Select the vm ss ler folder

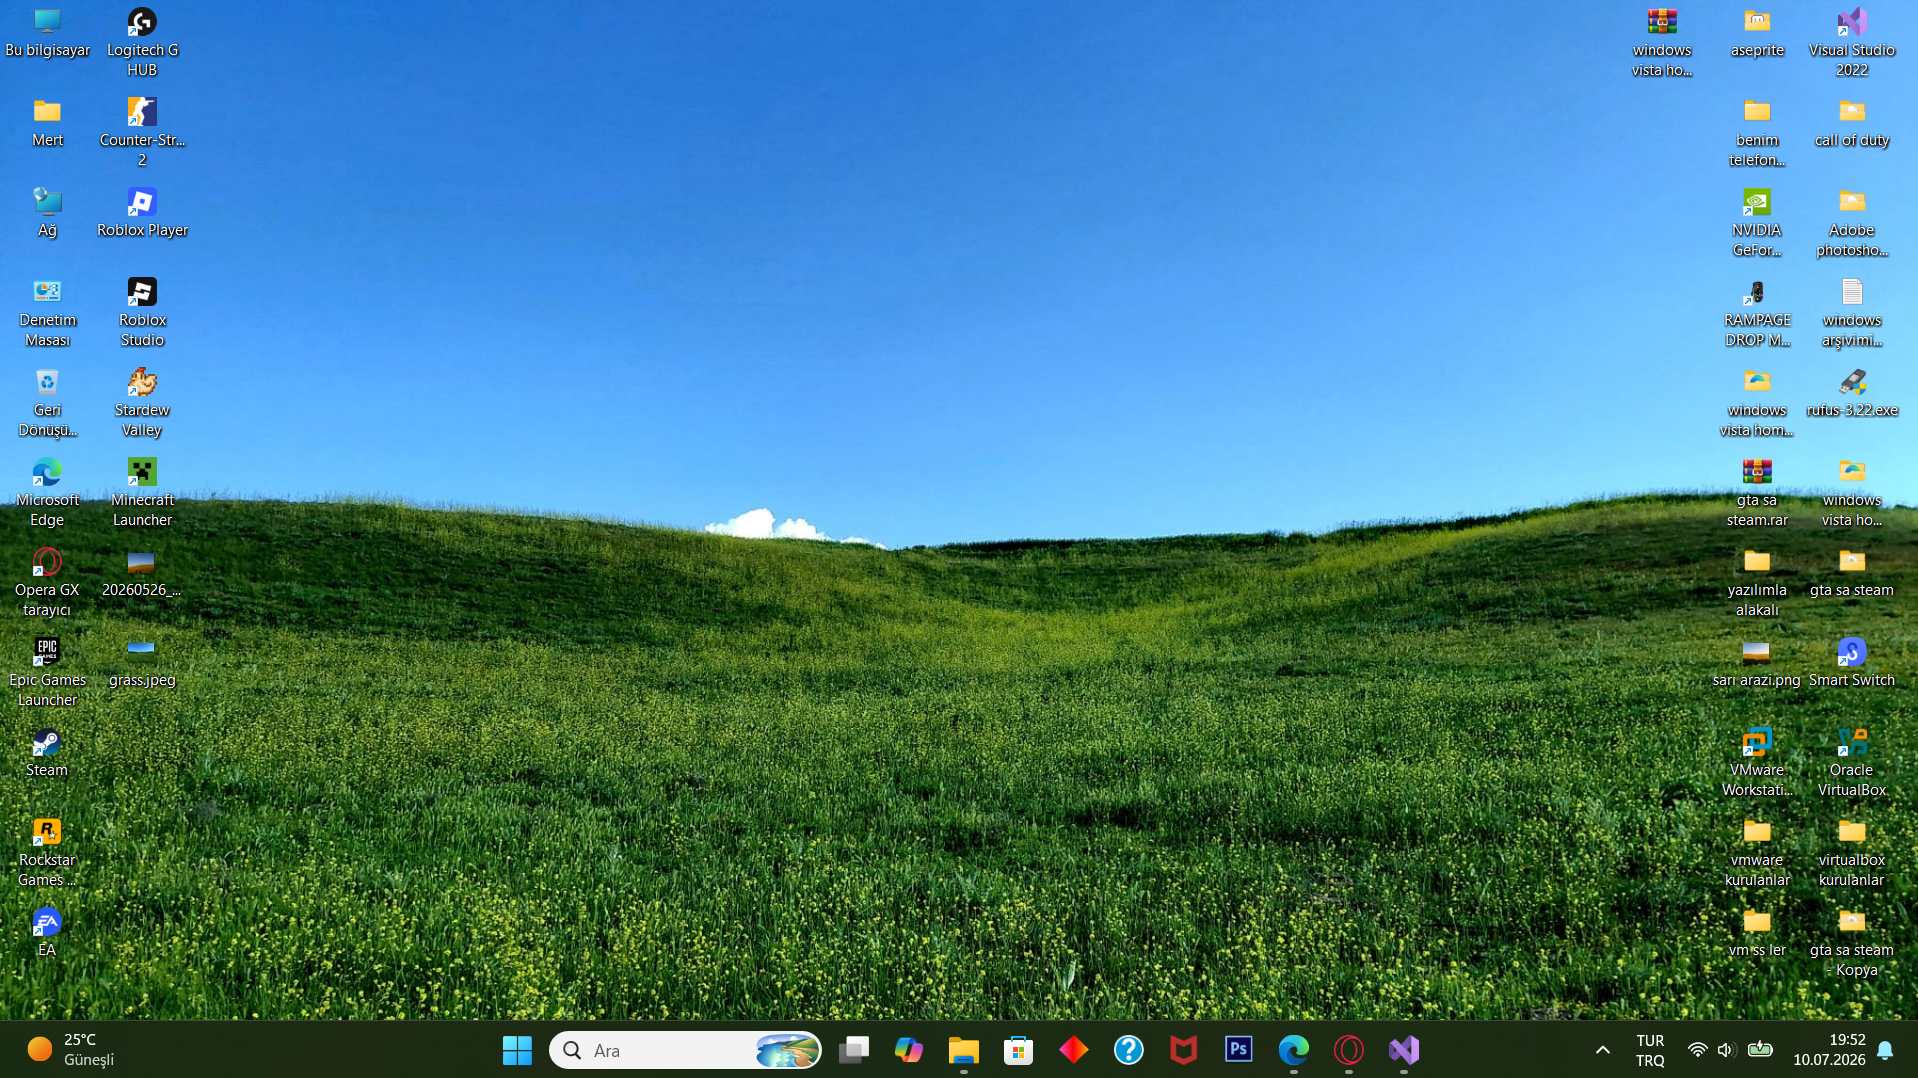pyautogui.click(x=1757, y=934)
